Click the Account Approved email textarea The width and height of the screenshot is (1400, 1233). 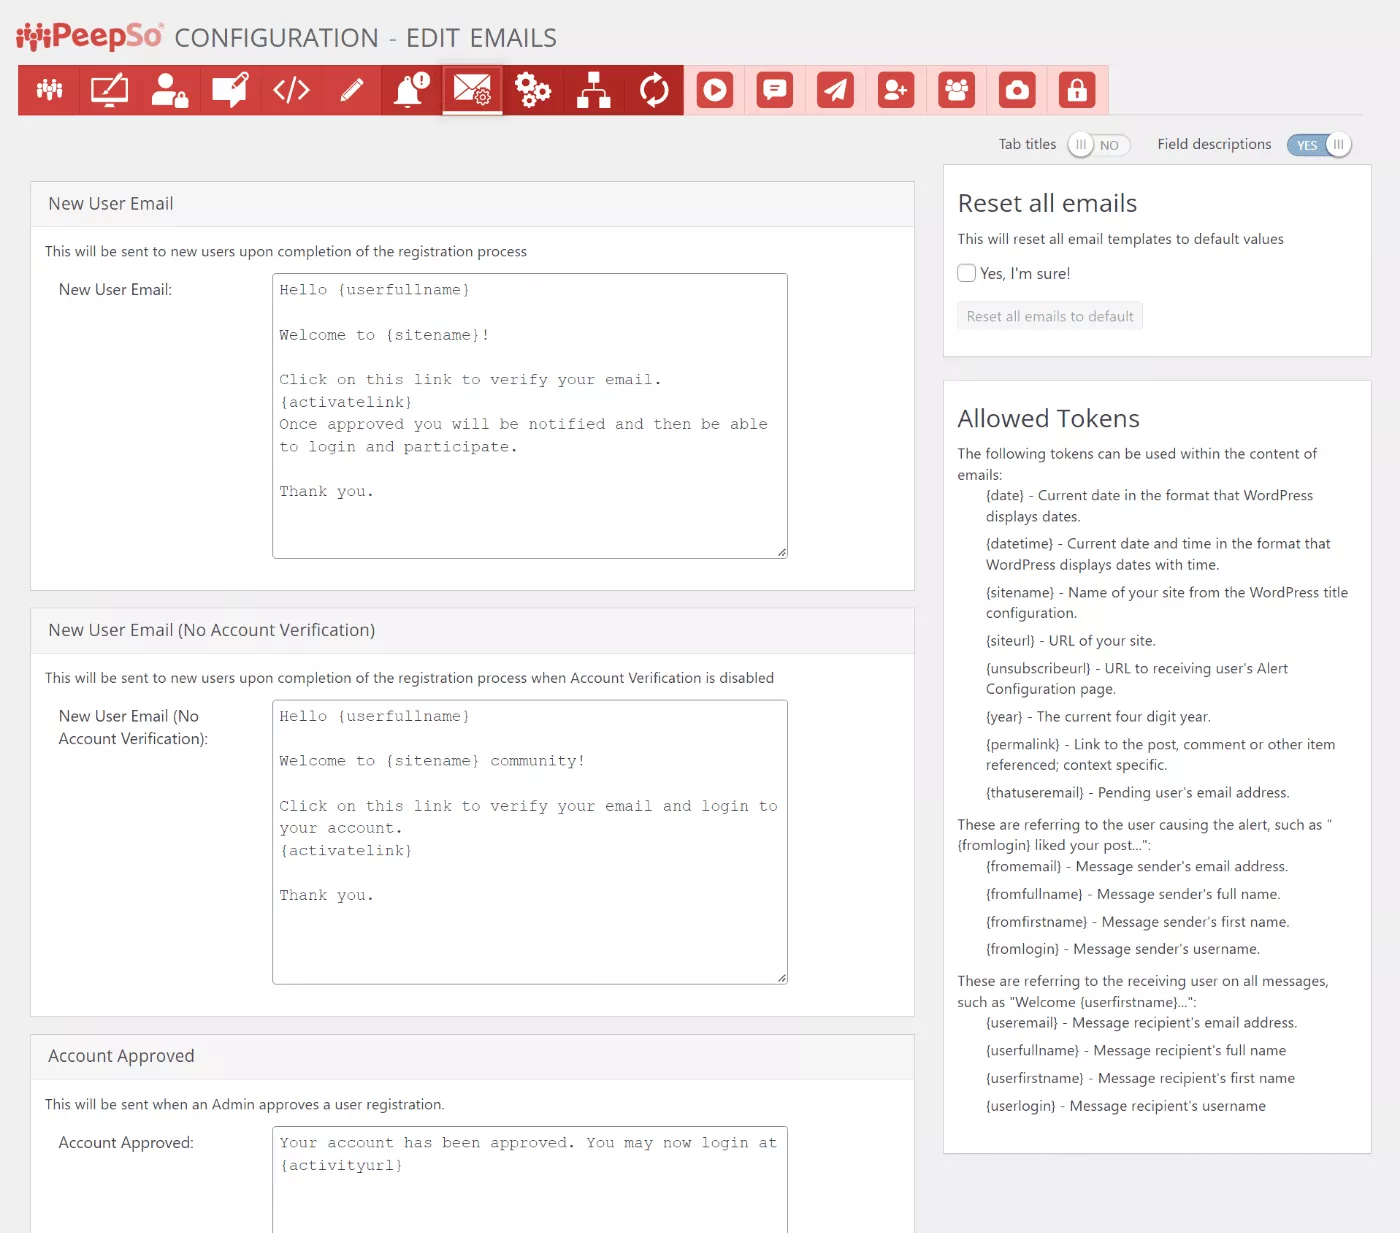click(530, 1180)
